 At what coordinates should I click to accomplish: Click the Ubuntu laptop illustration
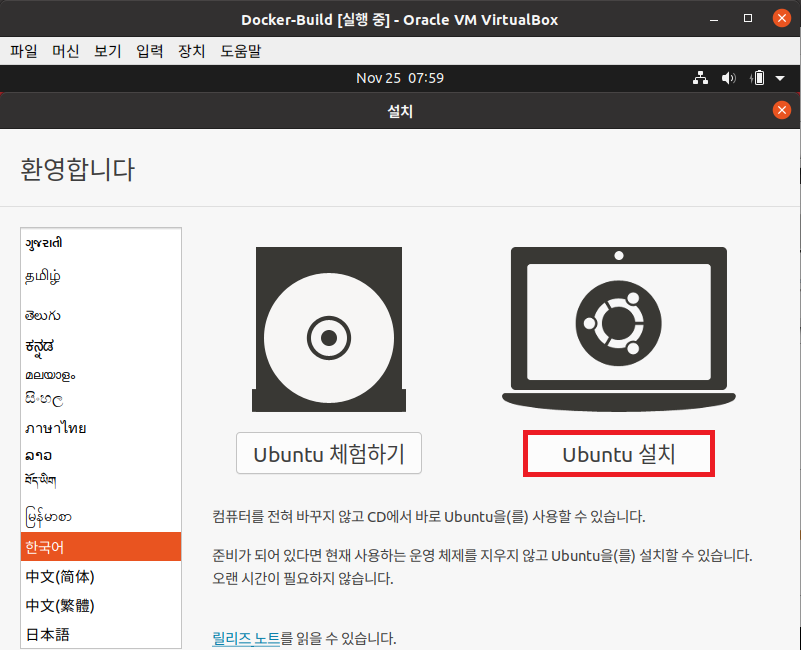coord(619,329)
